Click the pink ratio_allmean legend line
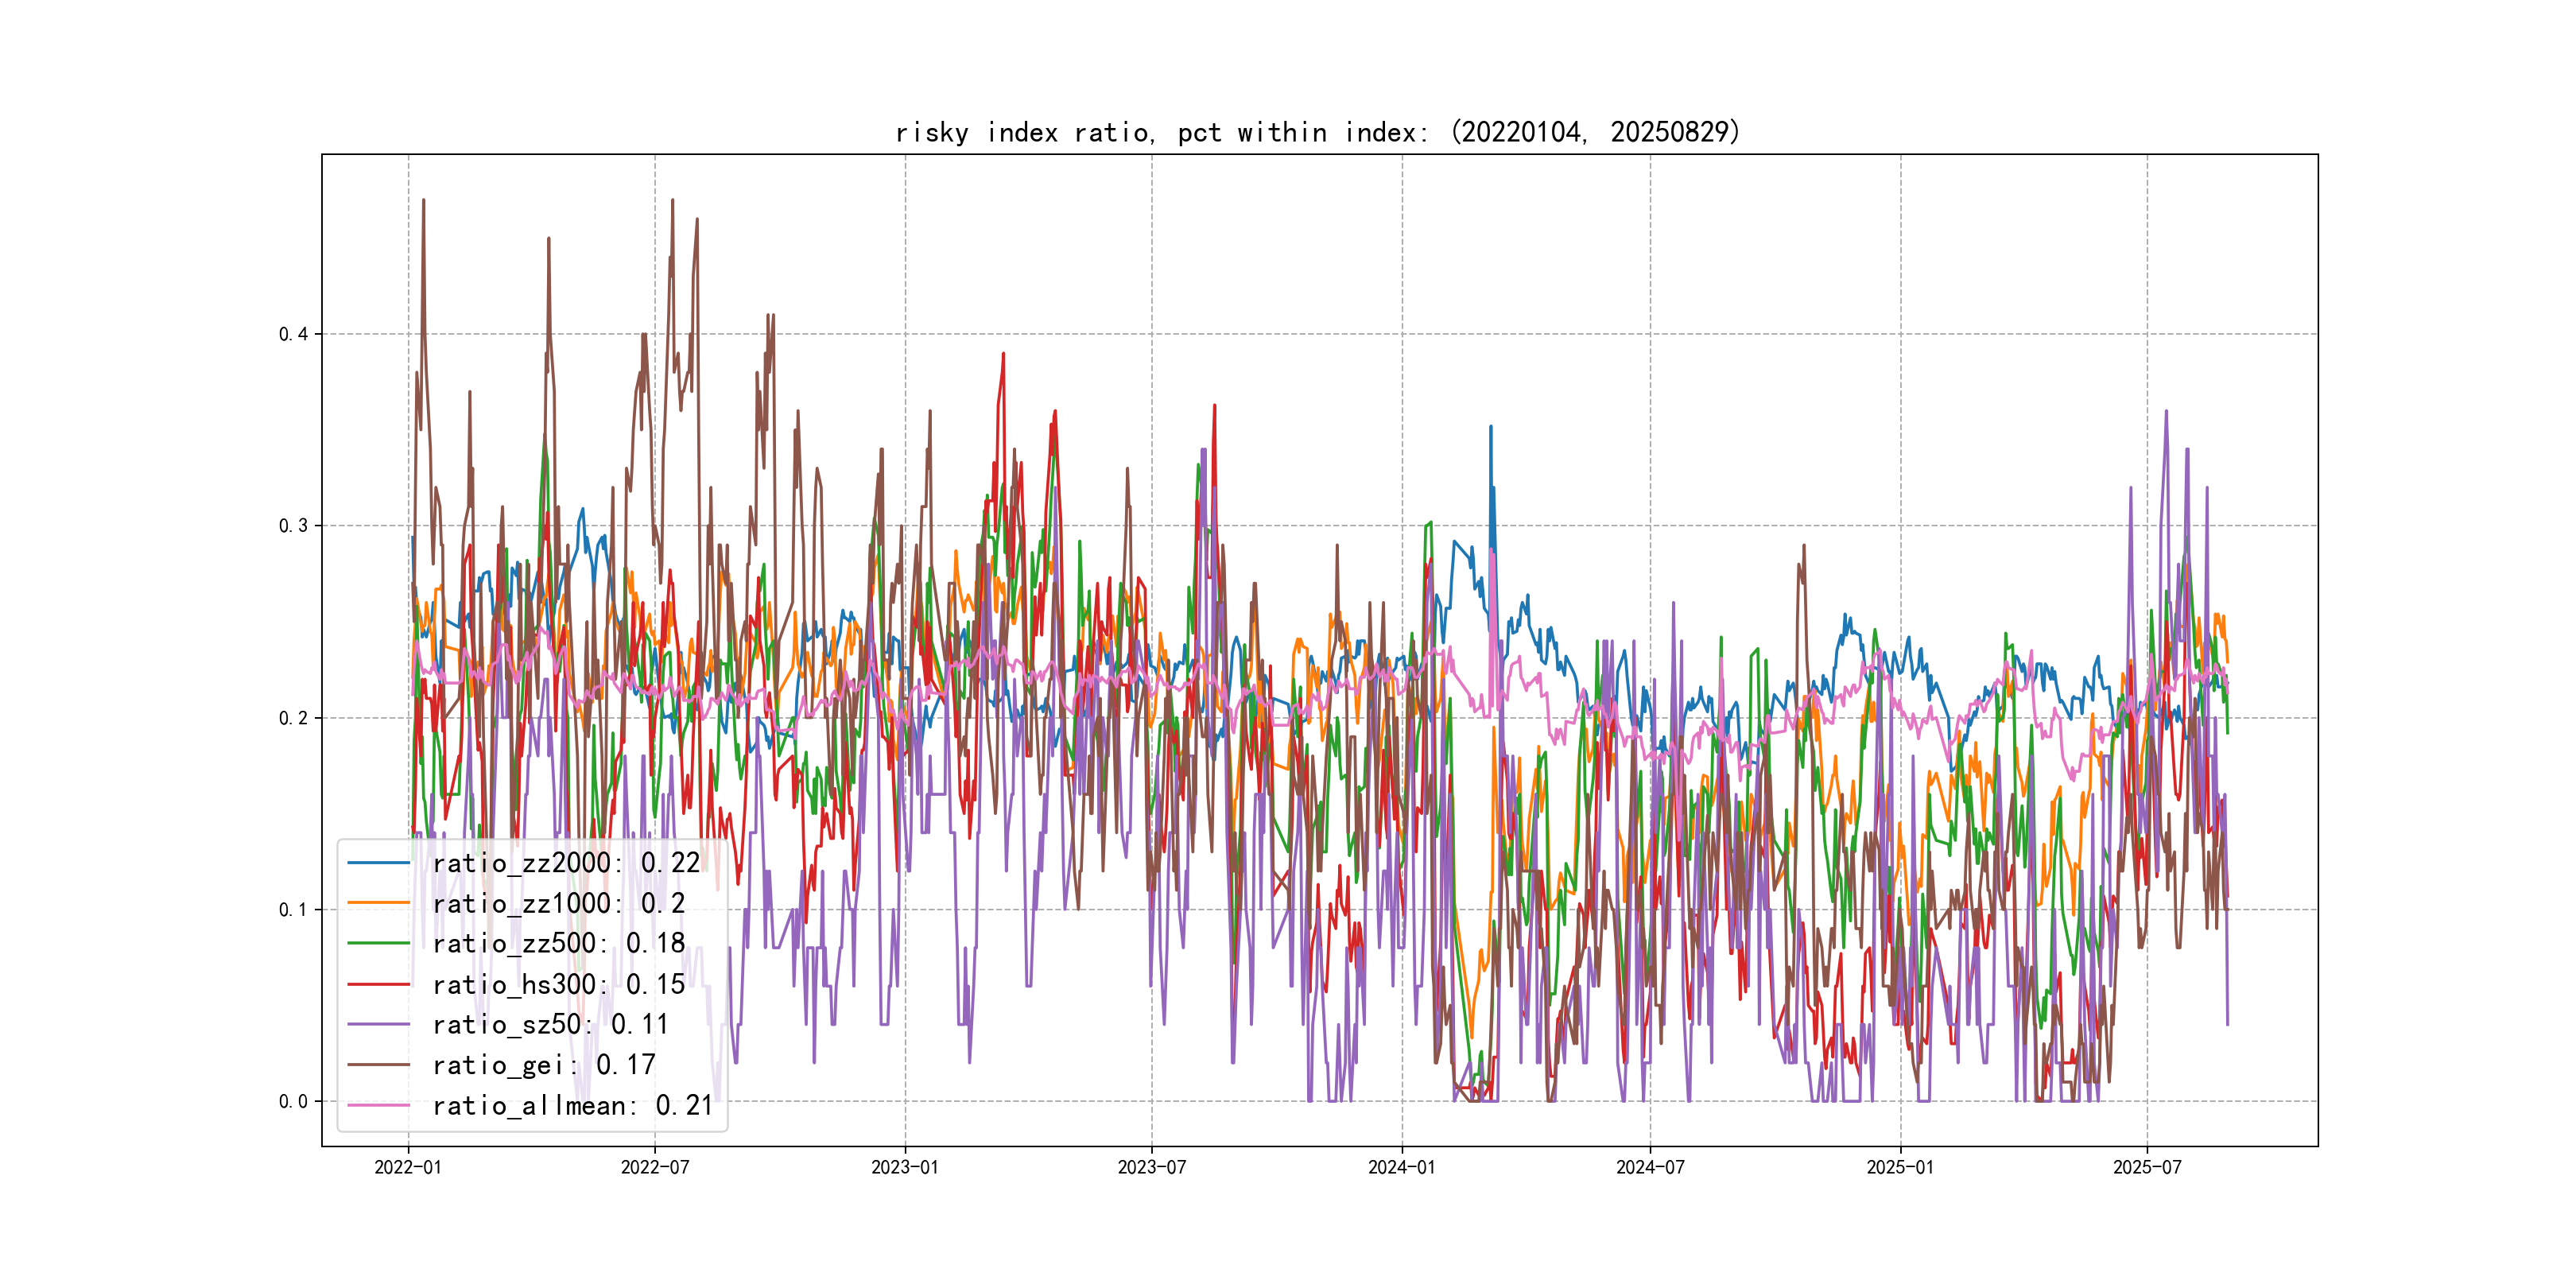 click(378, 1105)
